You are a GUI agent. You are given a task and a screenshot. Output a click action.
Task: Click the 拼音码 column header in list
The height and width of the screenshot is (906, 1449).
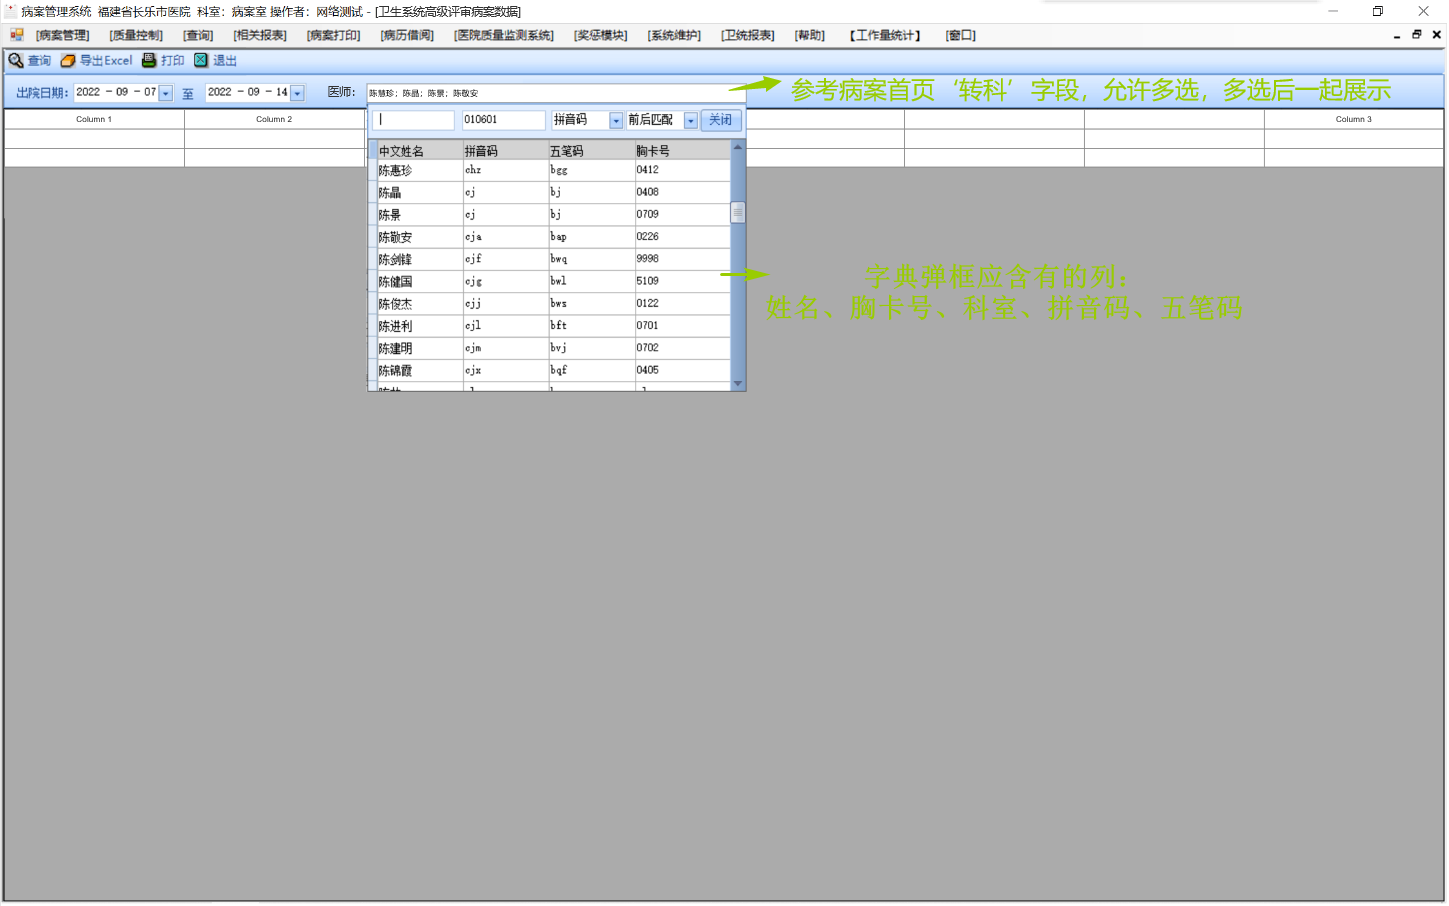(506, 151)
